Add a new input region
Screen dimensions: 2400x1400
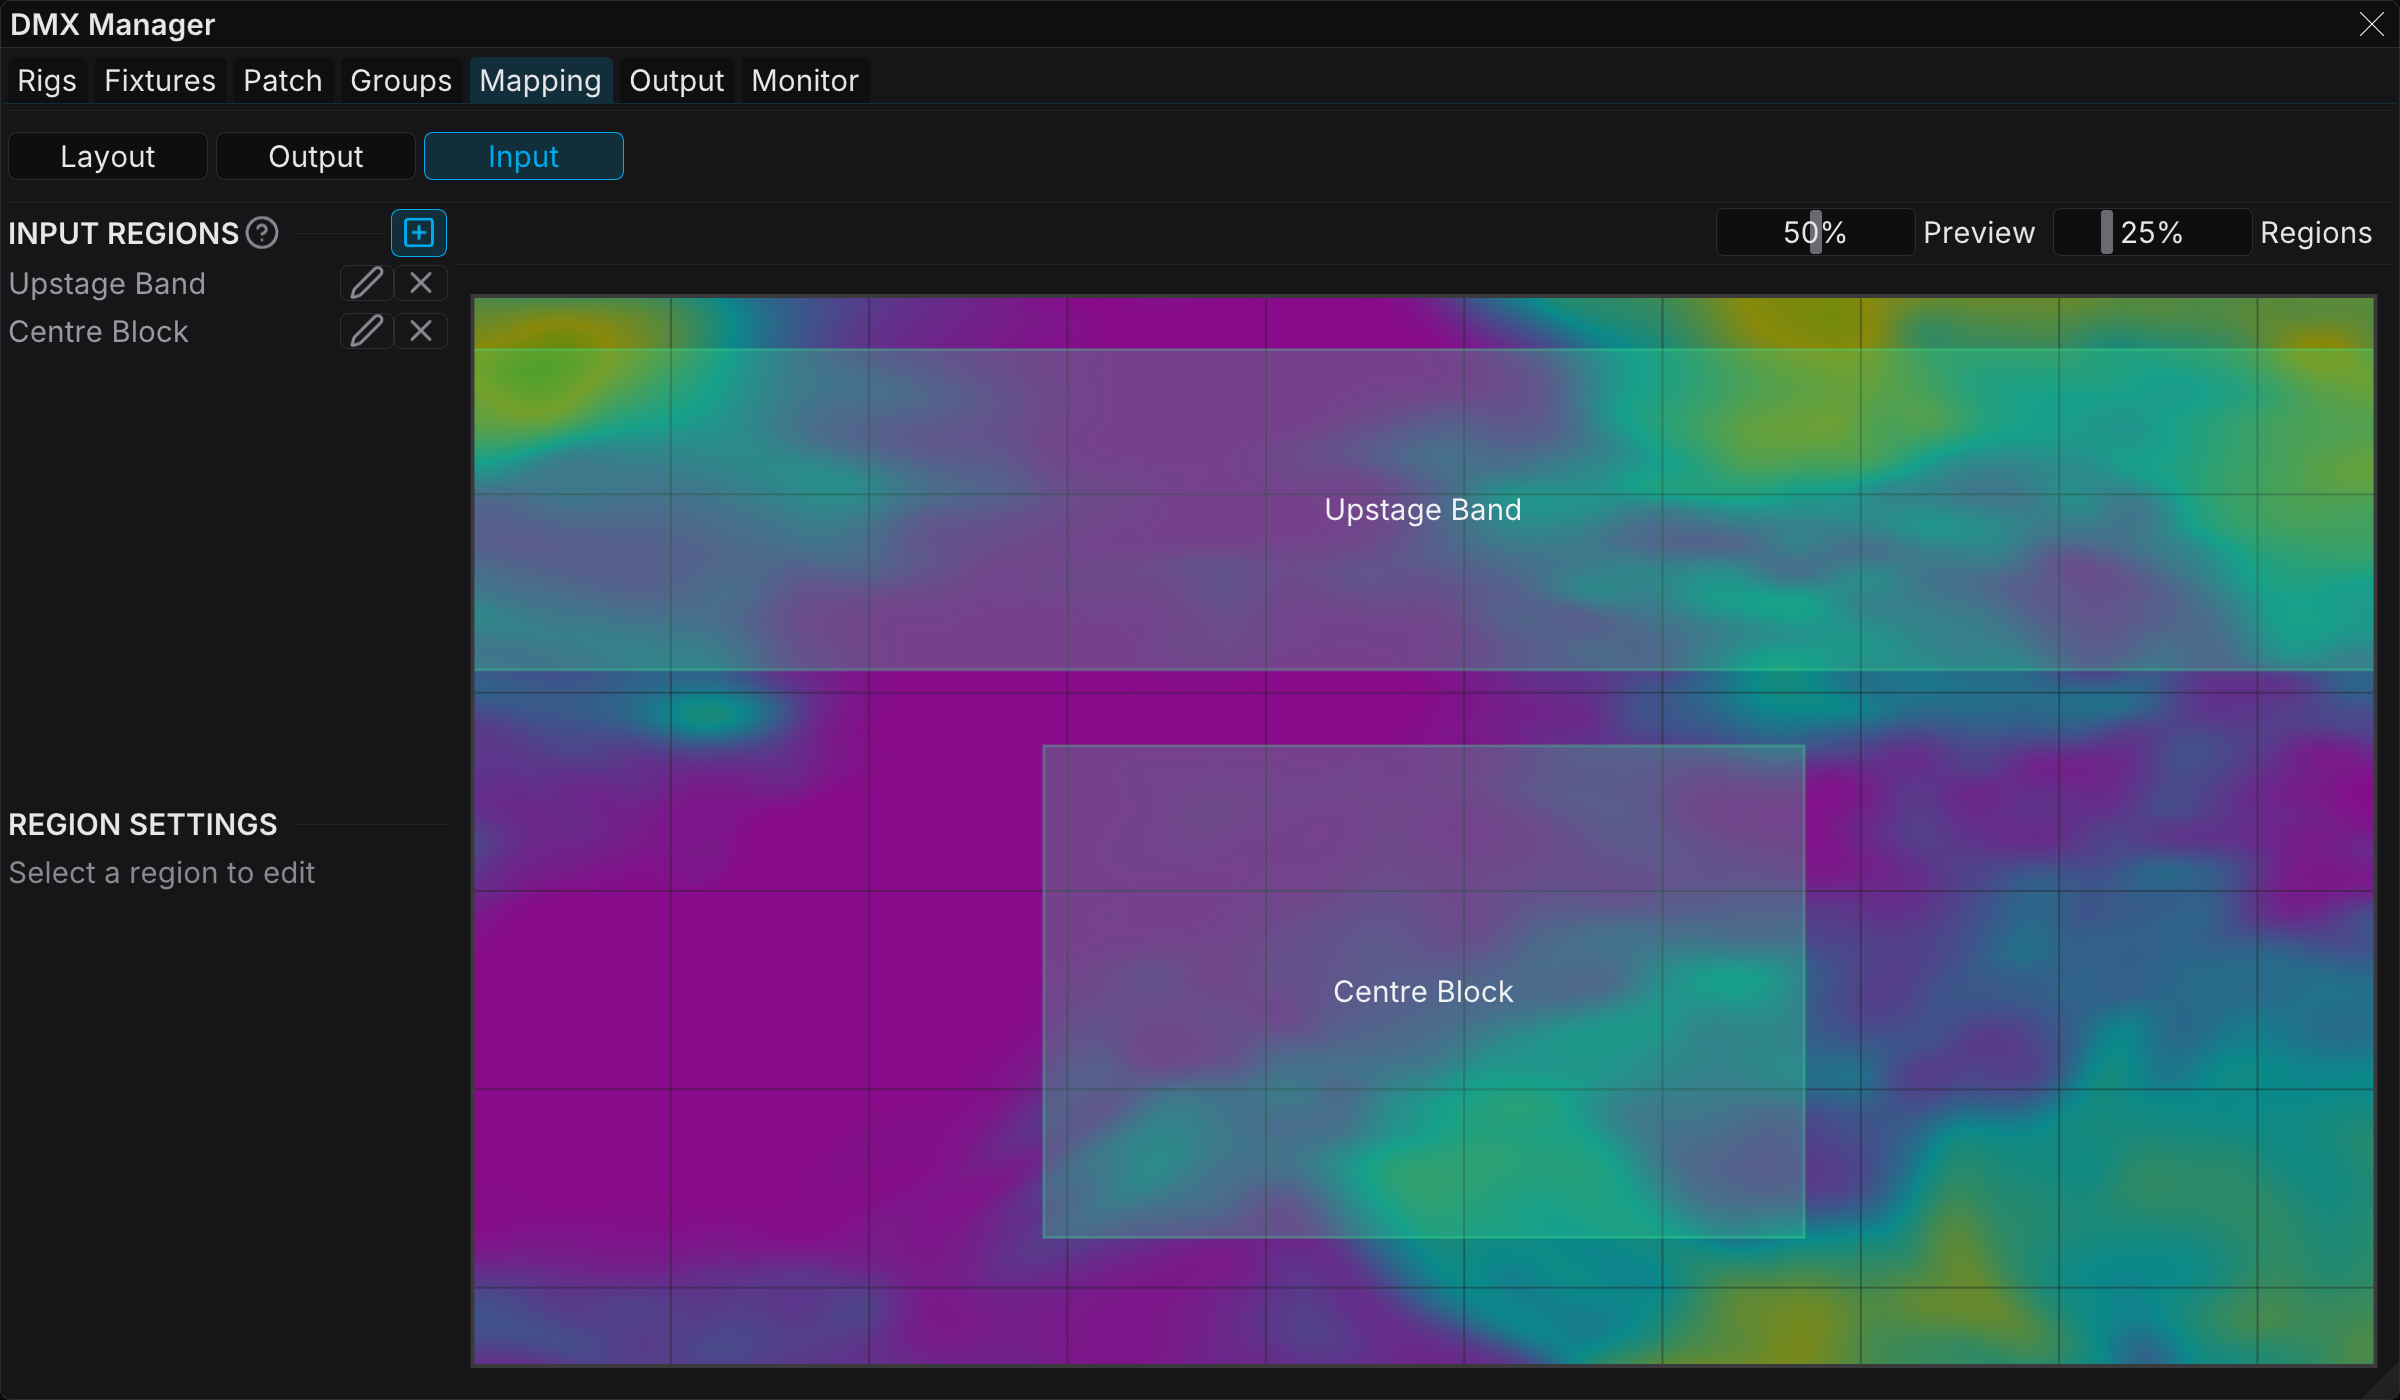tap(418, 233)
